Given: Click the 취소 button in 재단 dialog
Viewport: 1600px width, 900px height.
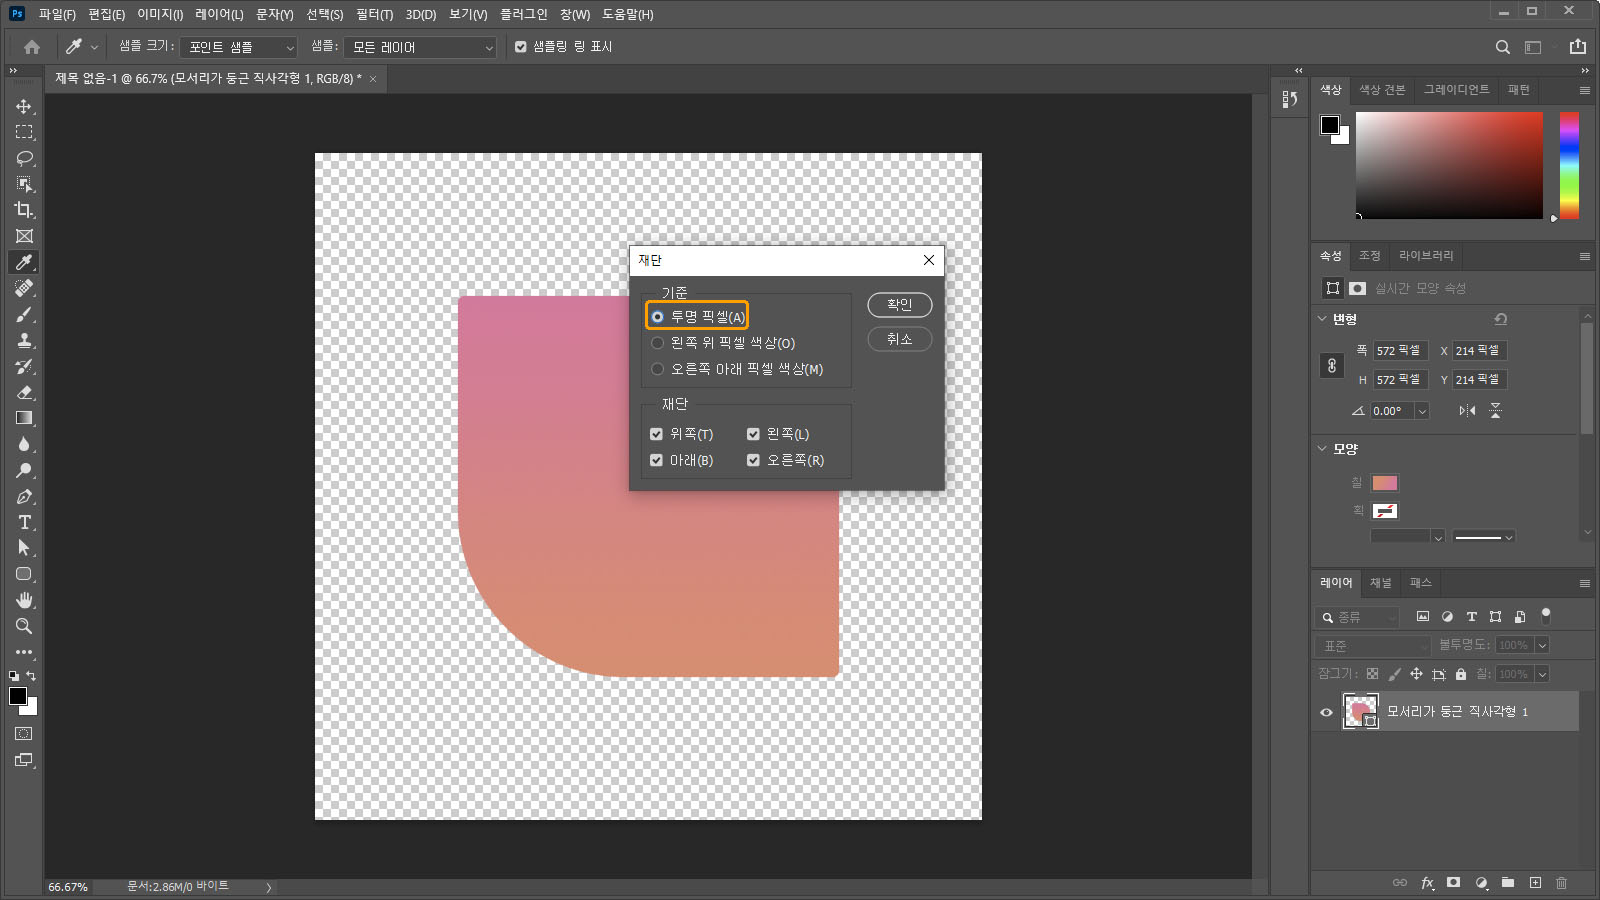Looking at the screenshot, I should click(900, 340).
